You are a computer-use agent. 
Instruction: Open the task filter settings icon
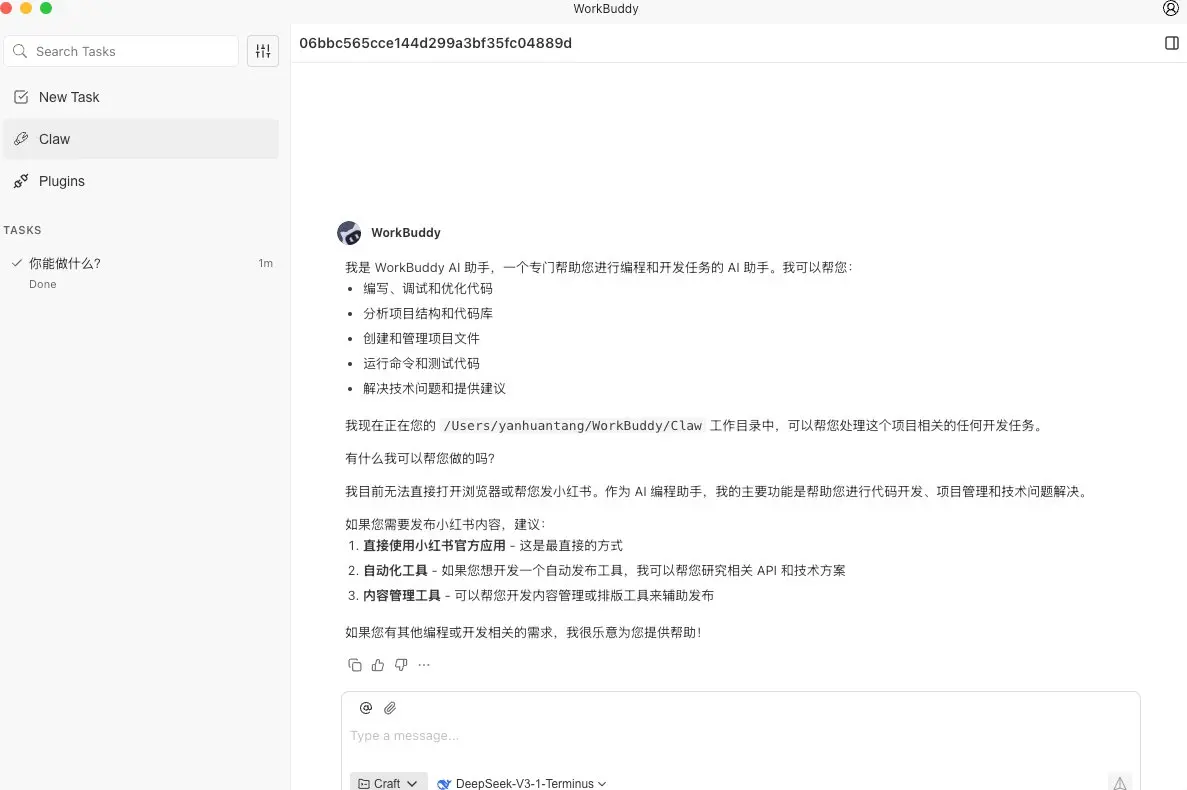click(263, 51)
